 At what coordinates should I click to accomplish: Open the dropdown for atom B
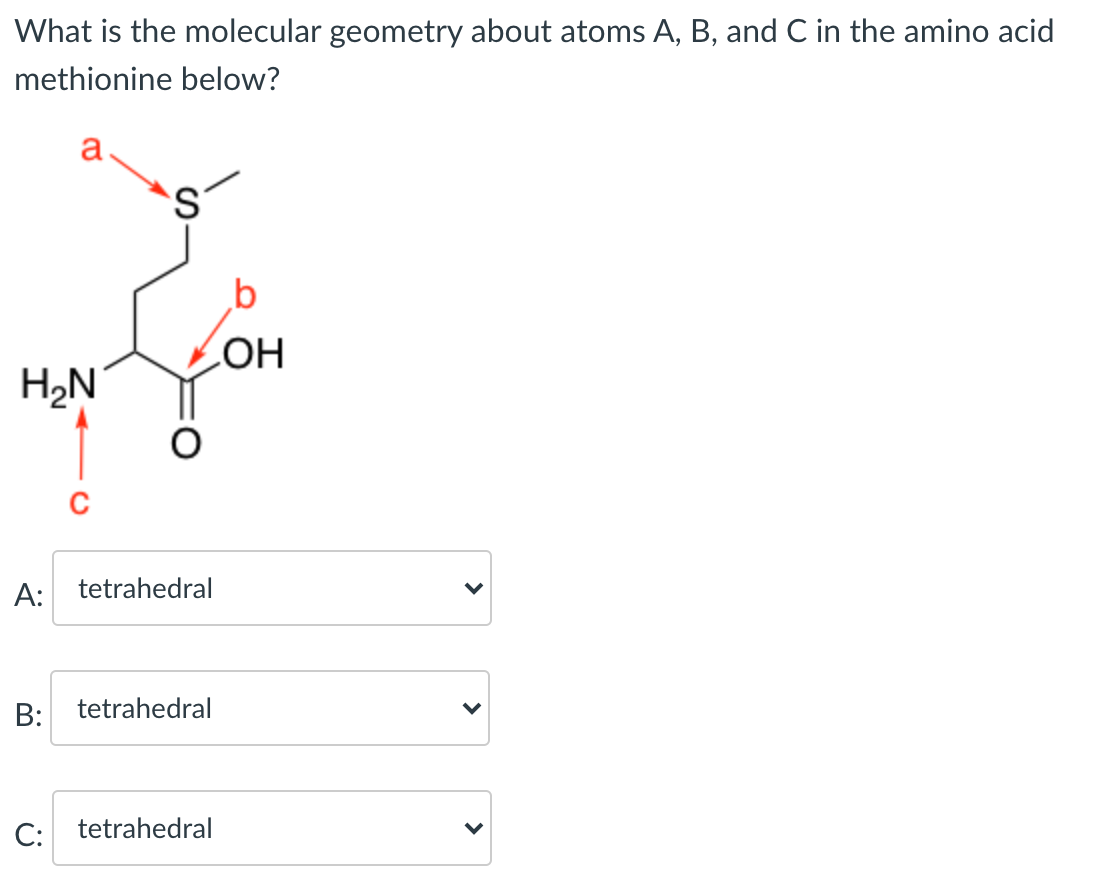coord(270,708)
